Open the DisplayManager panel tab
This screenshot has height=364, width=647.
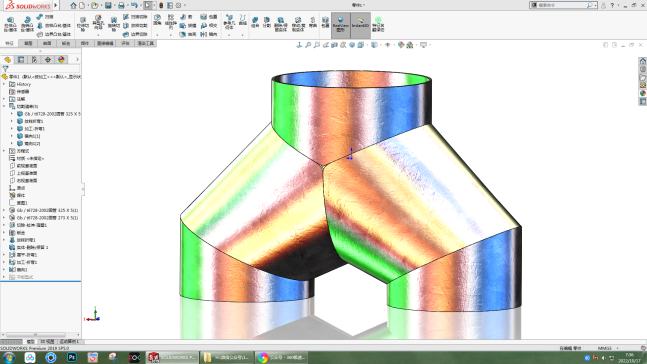[x=61, y=60]
